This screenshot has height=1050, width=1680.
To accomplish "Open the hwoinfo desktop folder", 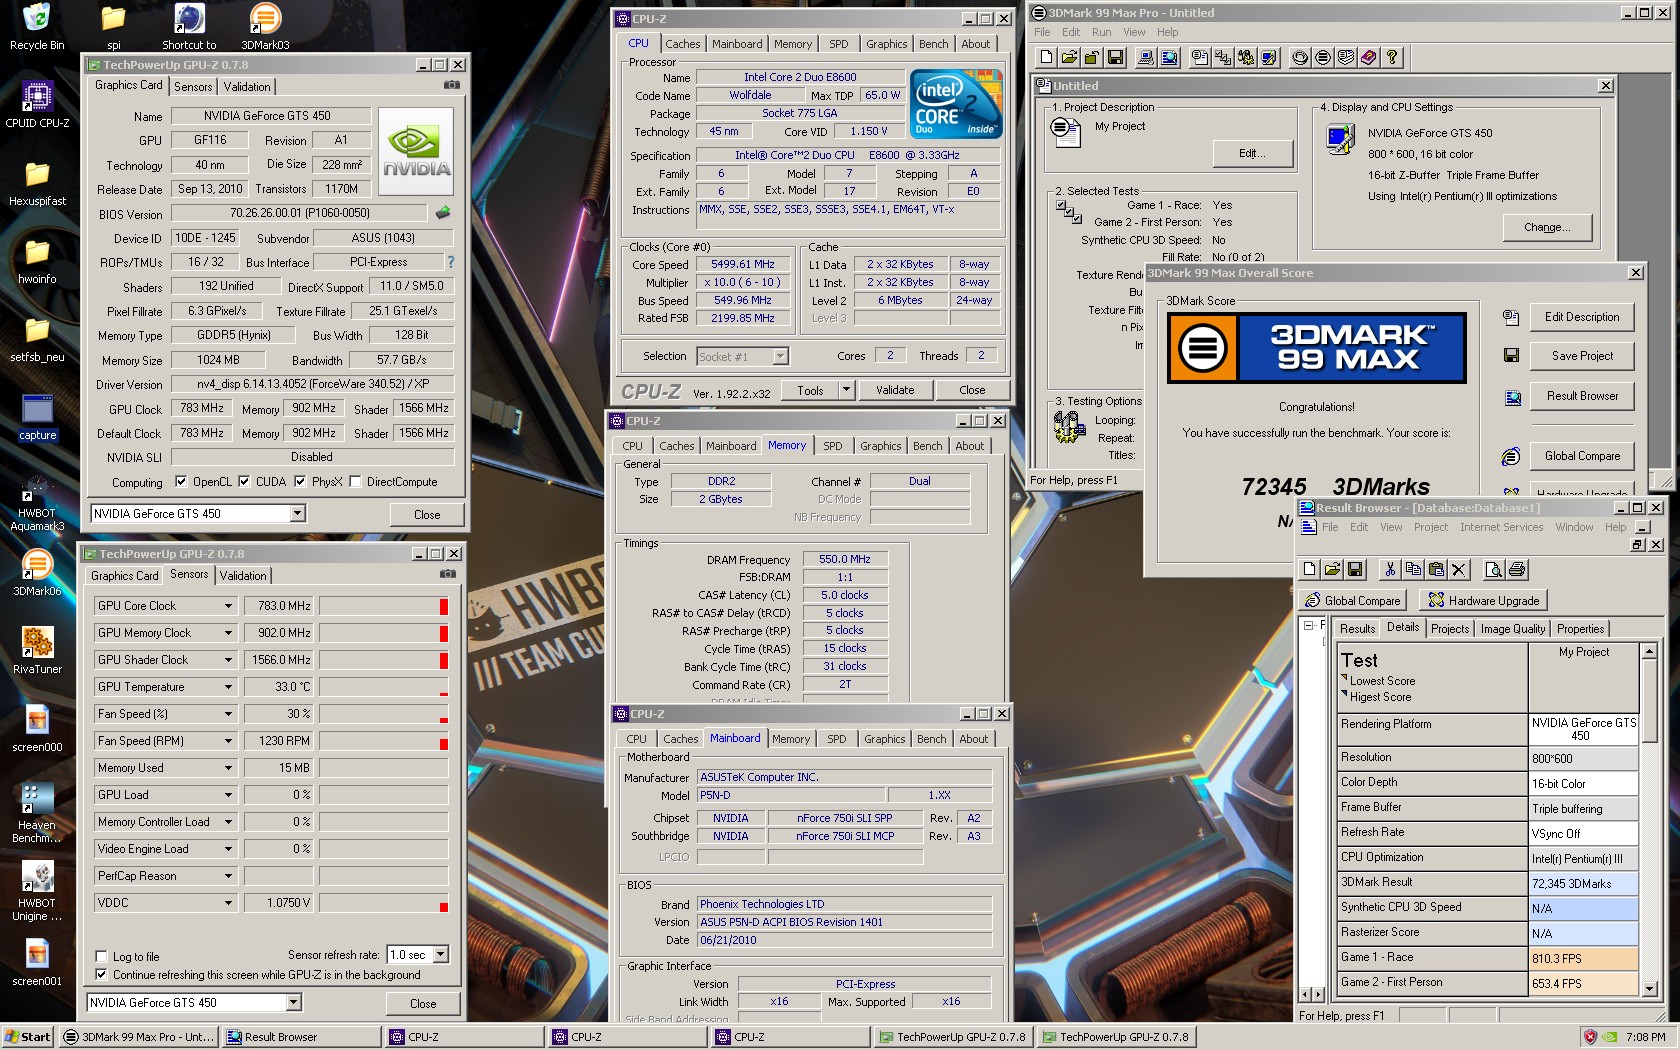I will point(37,260).
